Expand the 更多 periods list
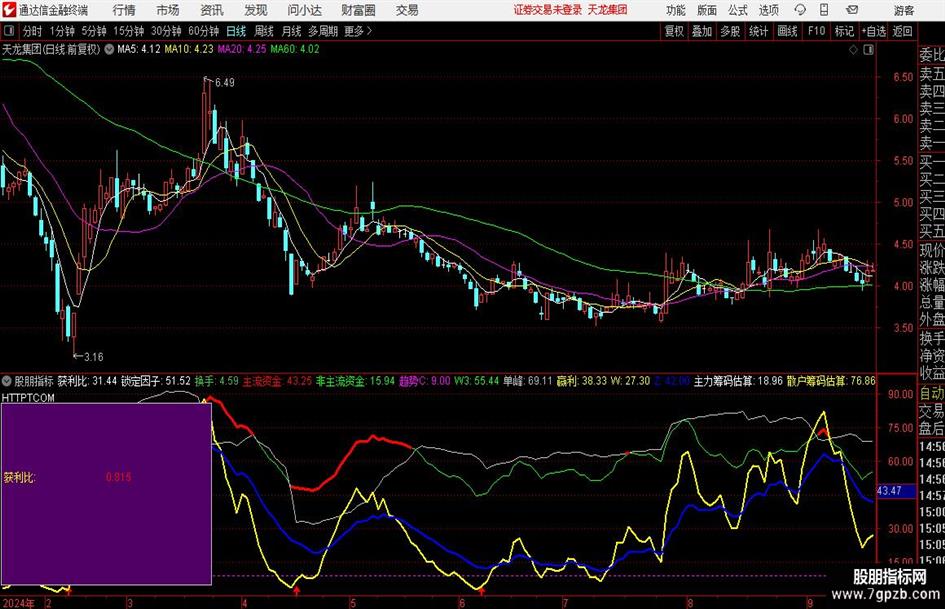The width and height of the screenshot is (945, 609). tap(359, 31)
